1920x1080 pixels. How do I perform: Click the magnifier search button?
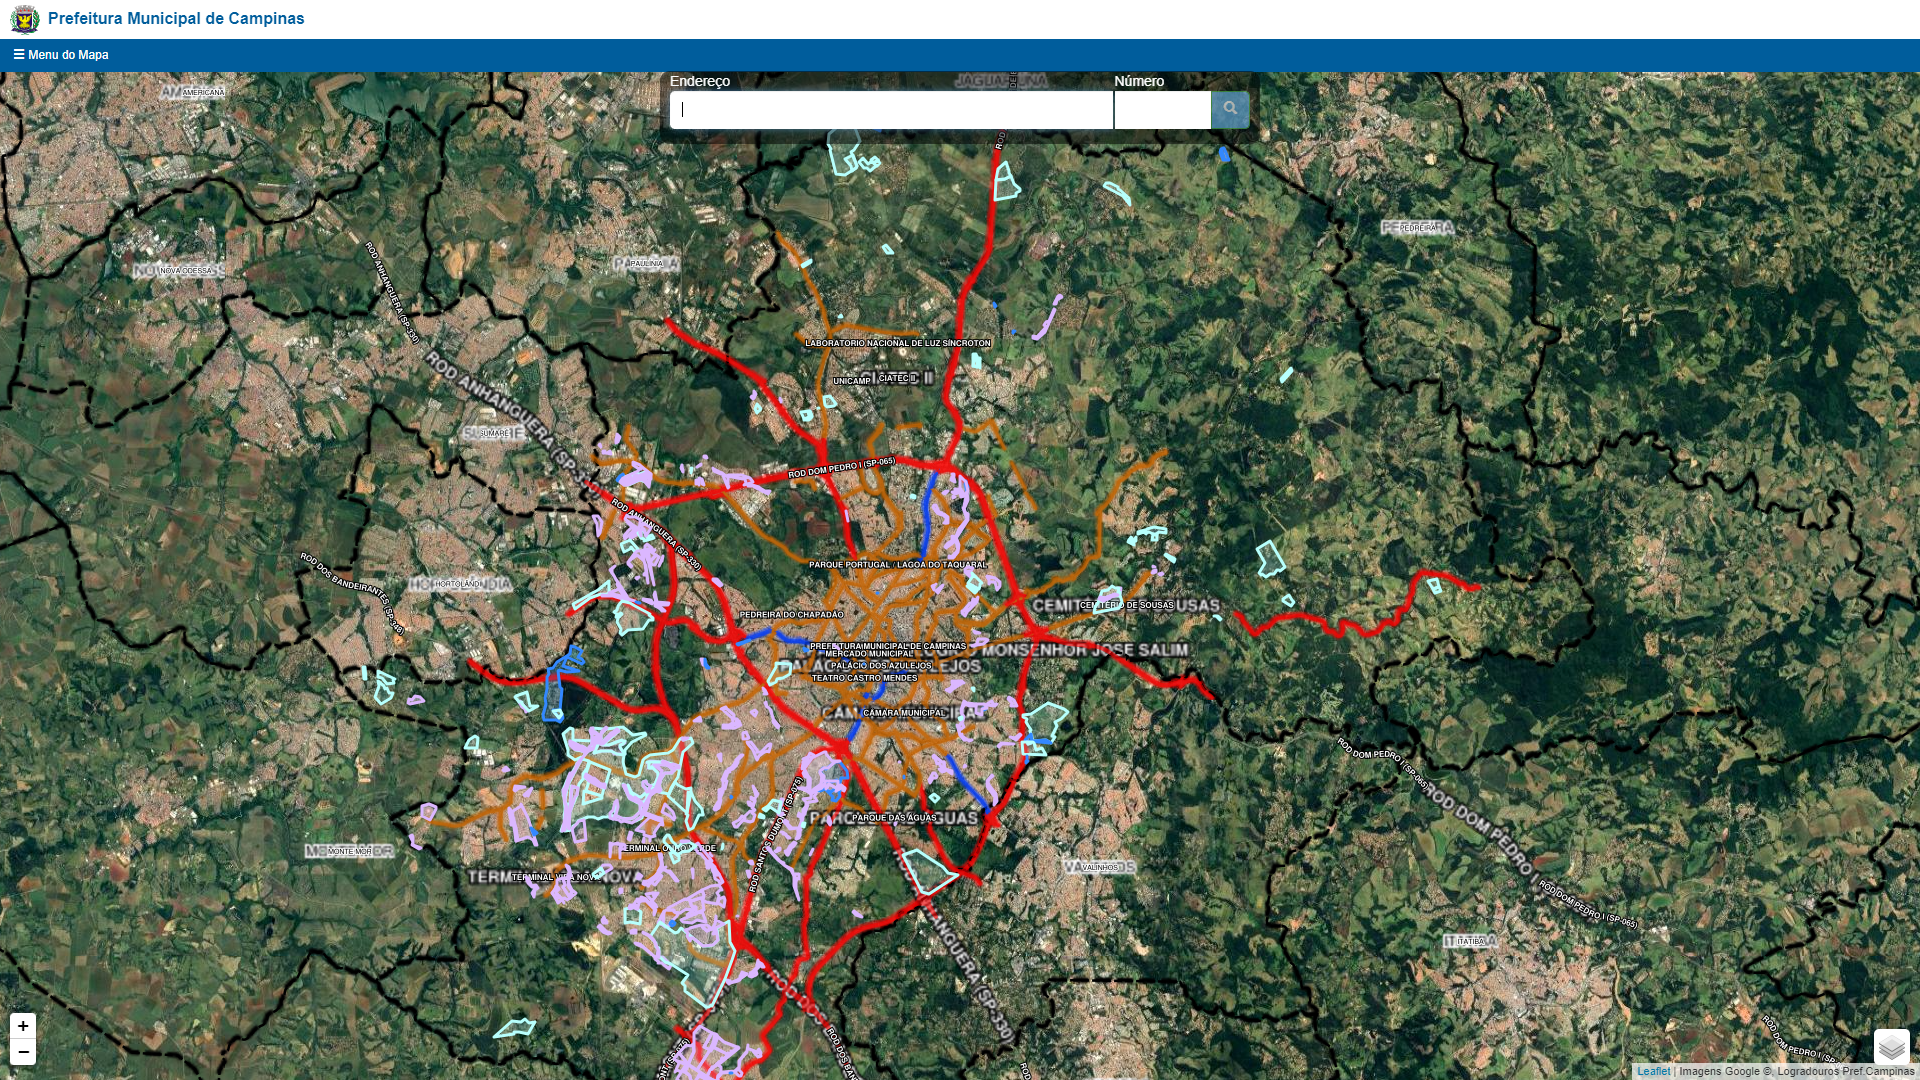(1230, 109)
